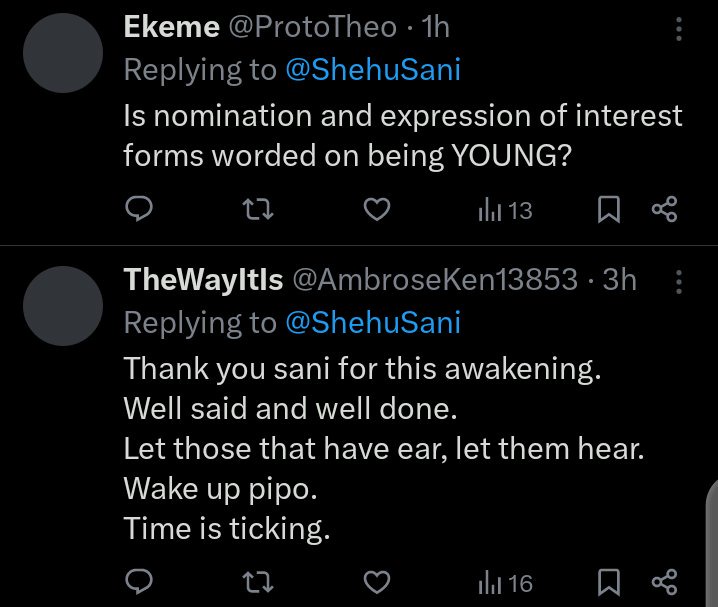View analytics showing 16 views
This screenshot has width=718, height=607.
[x=506, y=582]
